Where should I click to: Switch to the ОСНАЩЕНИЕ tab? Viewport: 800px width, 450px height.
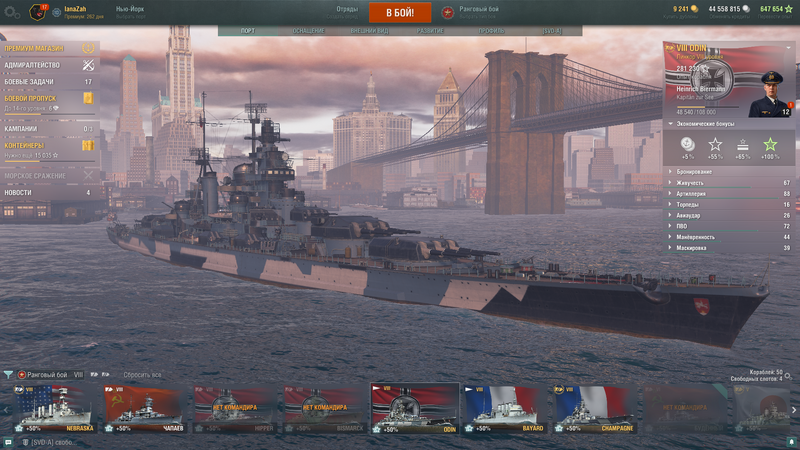(308, 31)
